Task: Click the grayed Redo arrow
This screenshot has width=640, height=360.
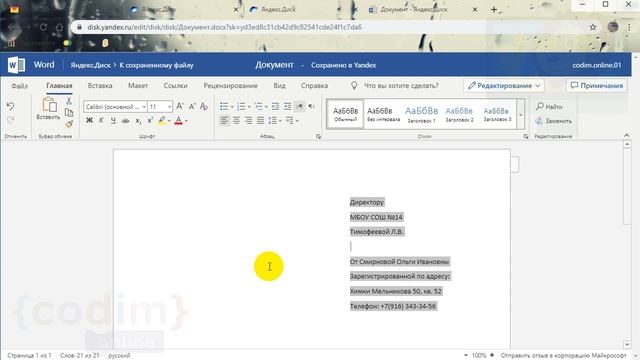Action: point(11,120)
